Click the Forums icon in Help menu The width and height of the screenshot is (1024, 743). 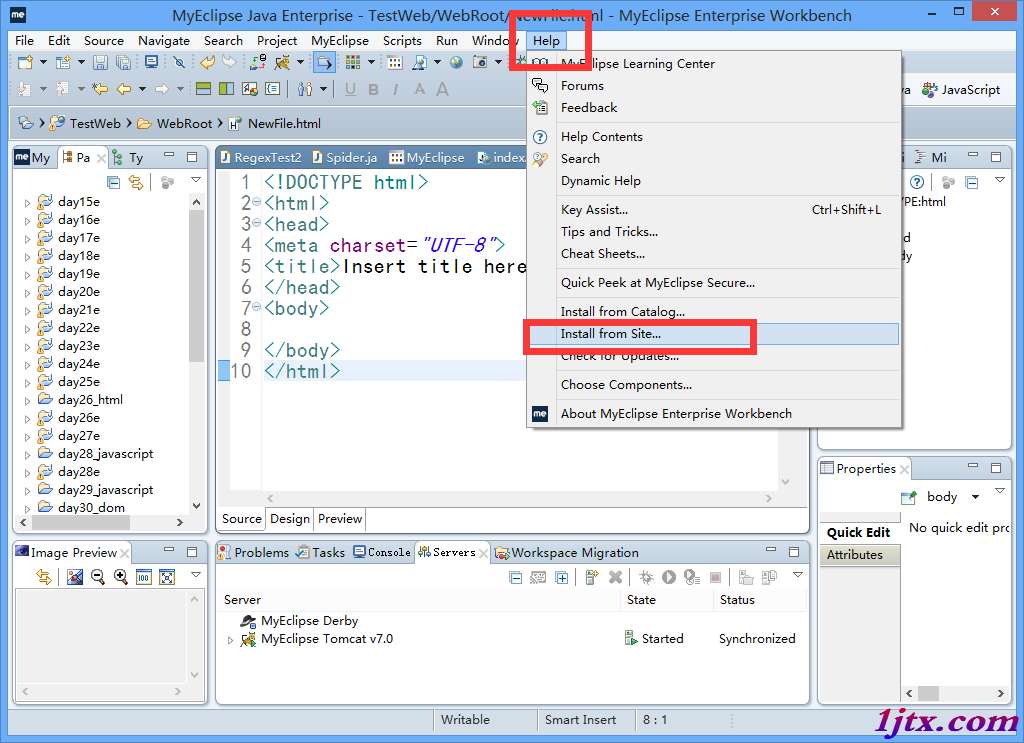tap(540, 86)
